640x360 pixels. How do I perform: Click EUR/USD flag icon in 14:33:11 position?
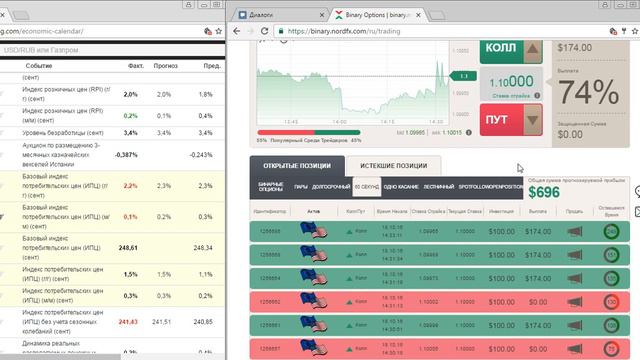click(313, 230)
